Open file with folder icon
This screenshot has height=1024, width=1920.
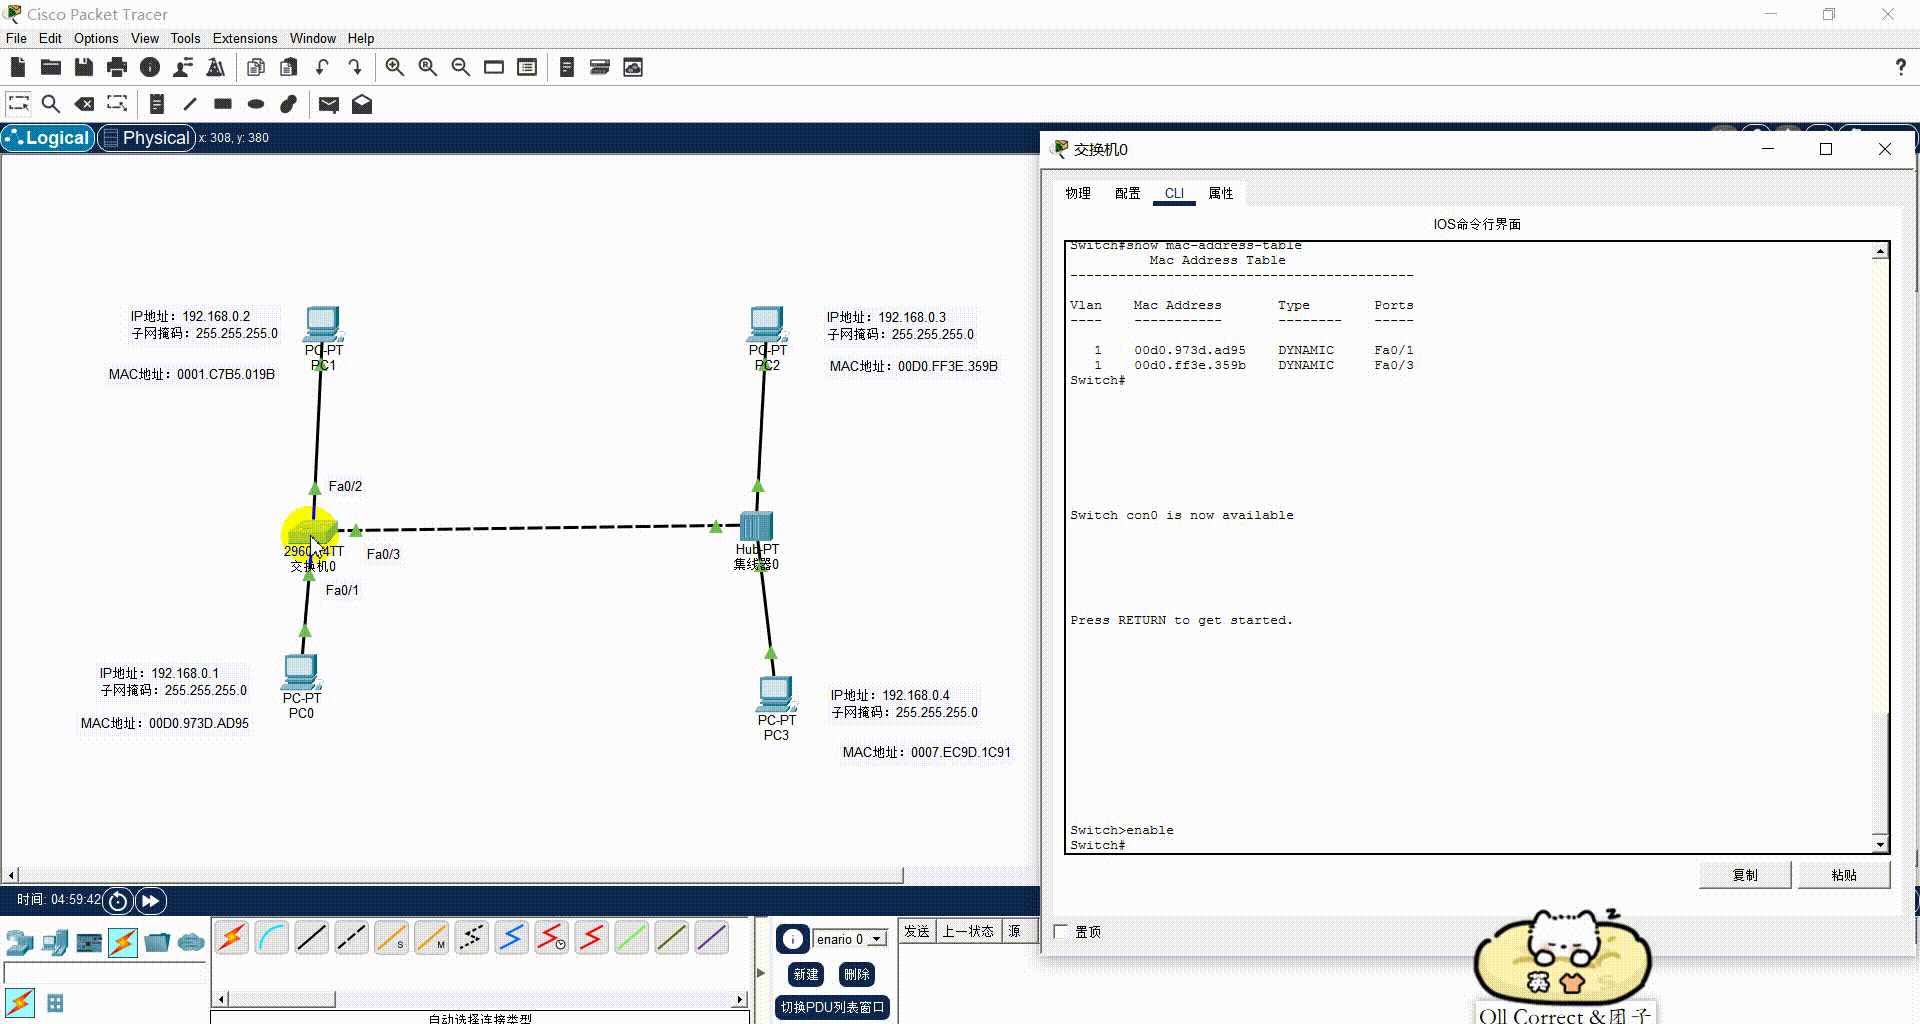(51, 67)
